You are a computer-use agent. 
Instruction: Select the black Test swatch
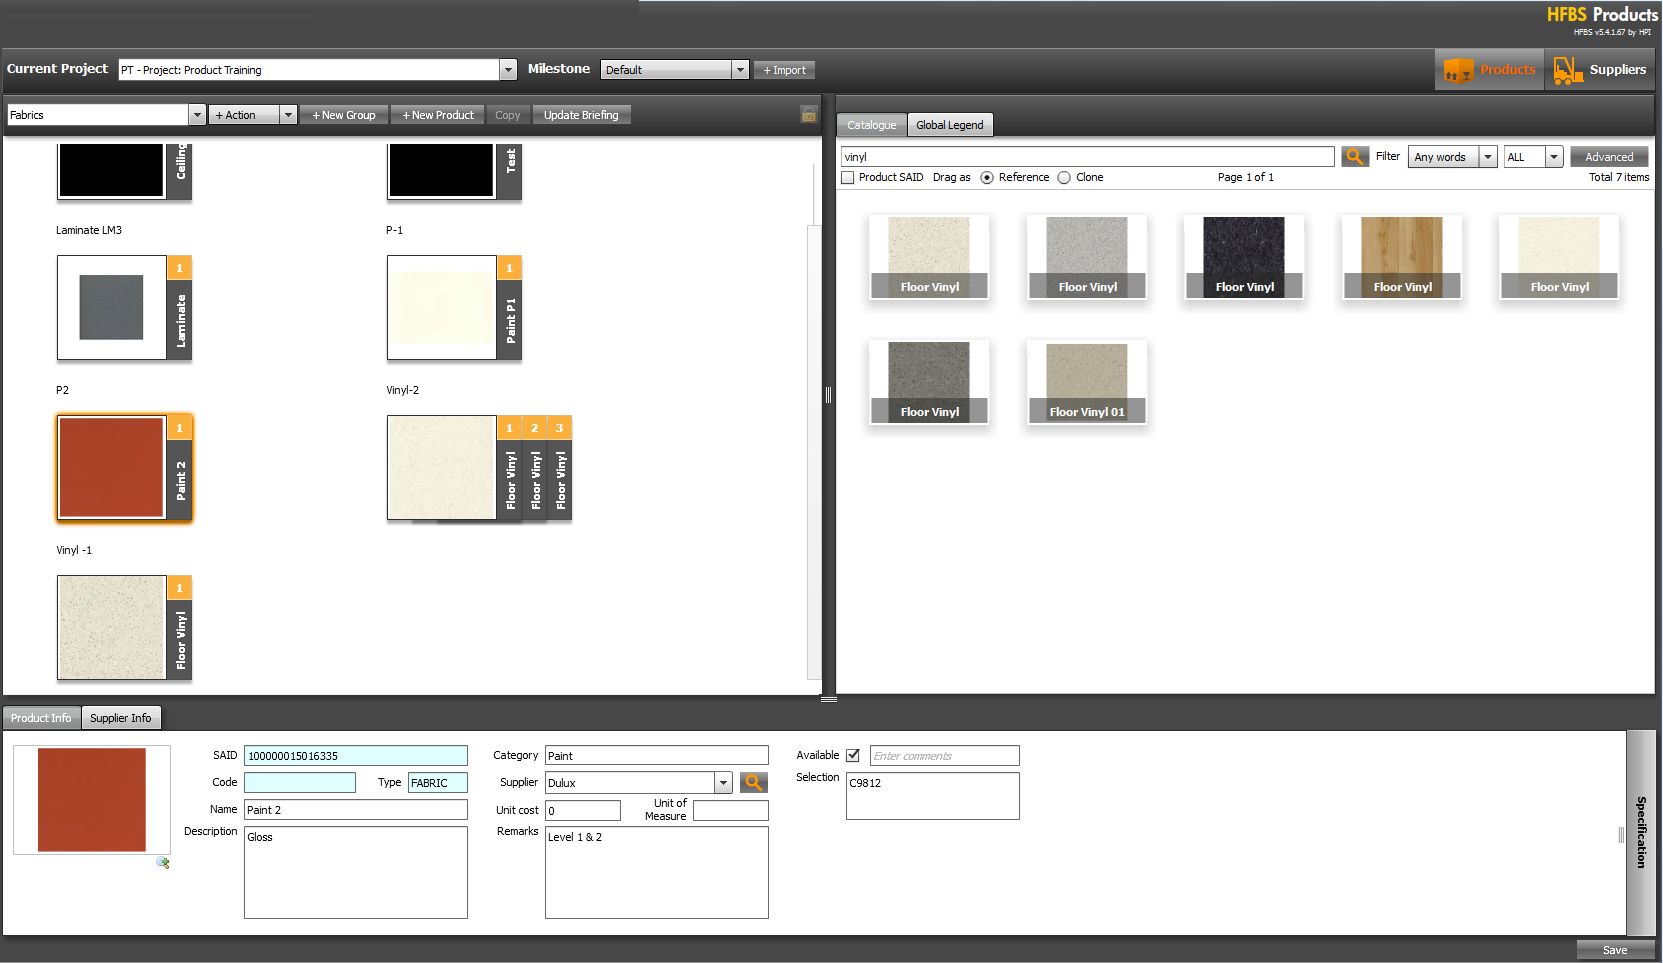pos(441,170)
